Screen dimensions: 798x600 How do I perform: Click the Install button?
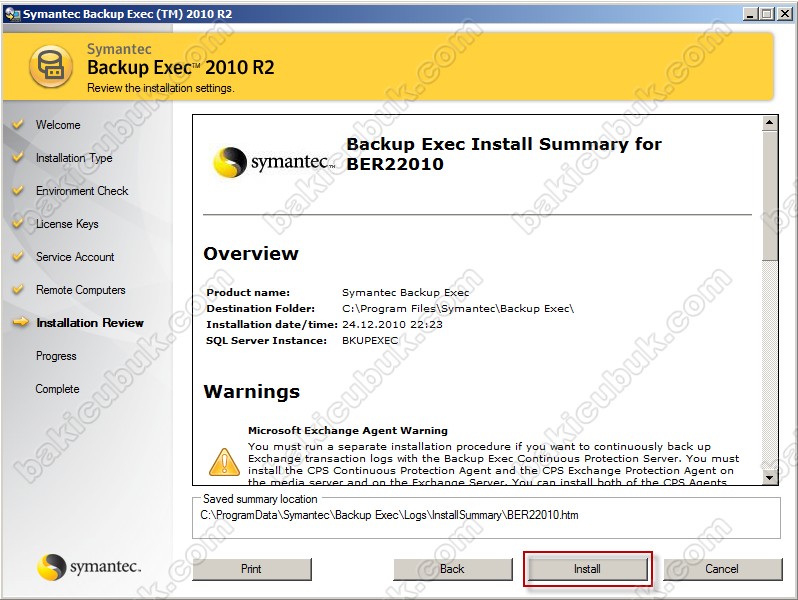(x=587, y=568)
